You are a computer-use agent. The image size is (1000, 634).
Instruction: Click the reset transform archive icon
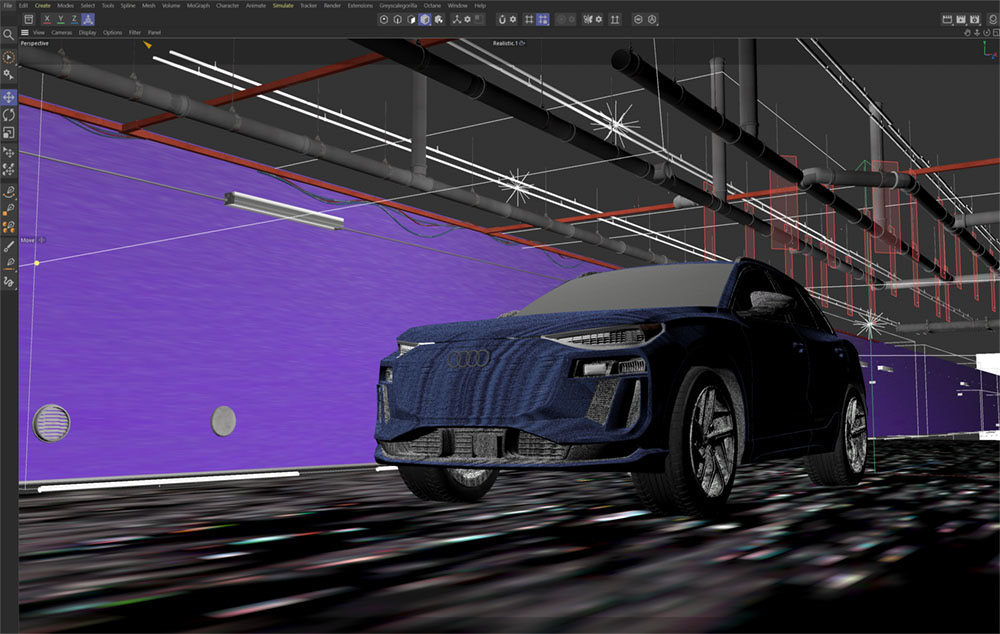29,20
